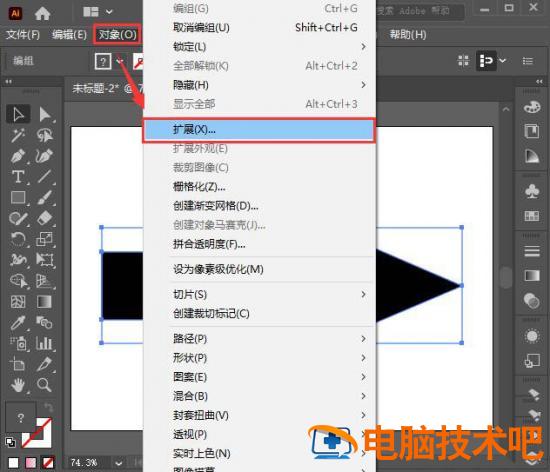
Task: Expand the 隐藏(H) submenu
Action: 363,85
